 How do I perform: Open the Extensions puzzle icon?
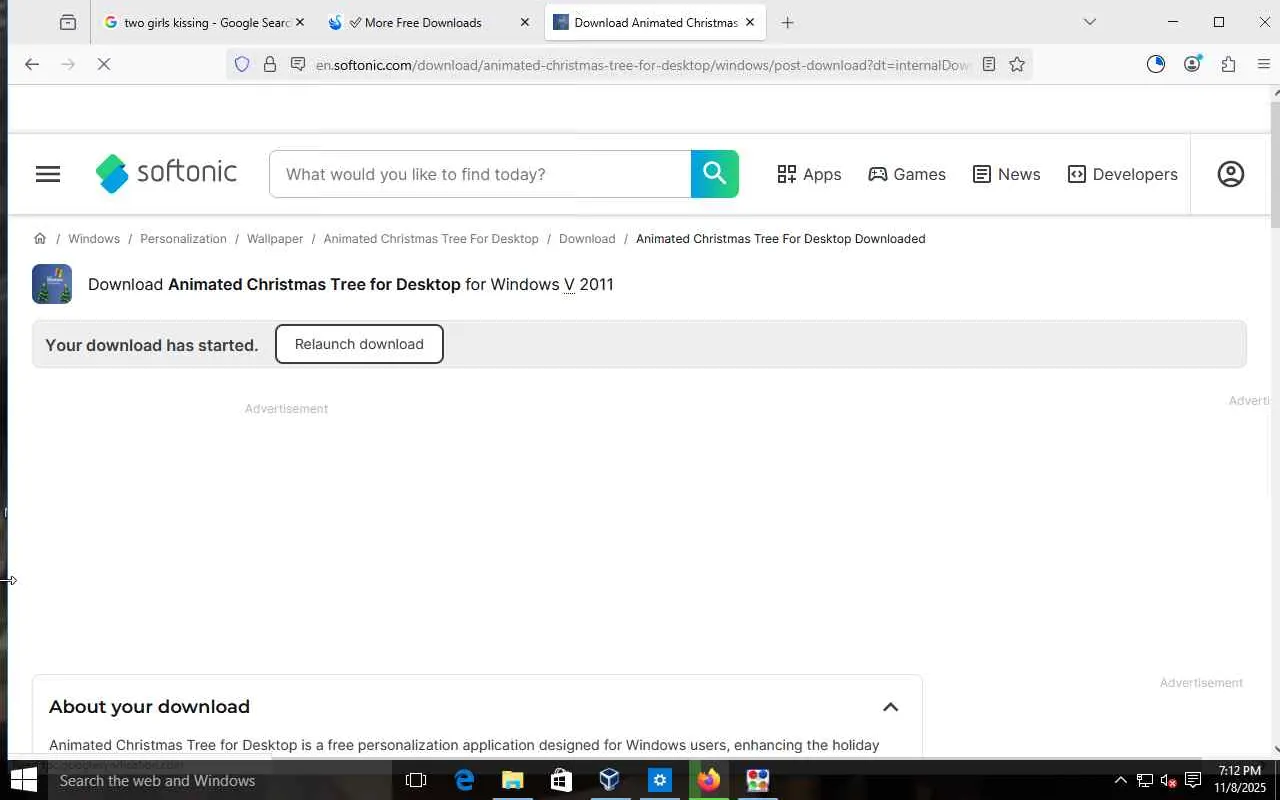coord(1228,64)
